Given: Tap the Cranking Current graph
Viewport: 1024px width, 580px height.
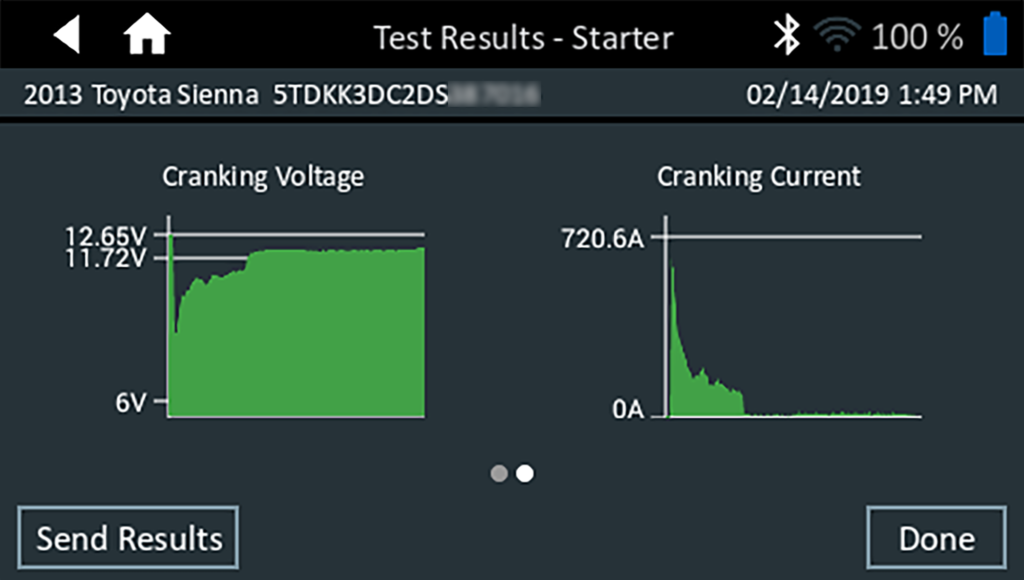Looking at the screenshot, I should tap(793, 340).
